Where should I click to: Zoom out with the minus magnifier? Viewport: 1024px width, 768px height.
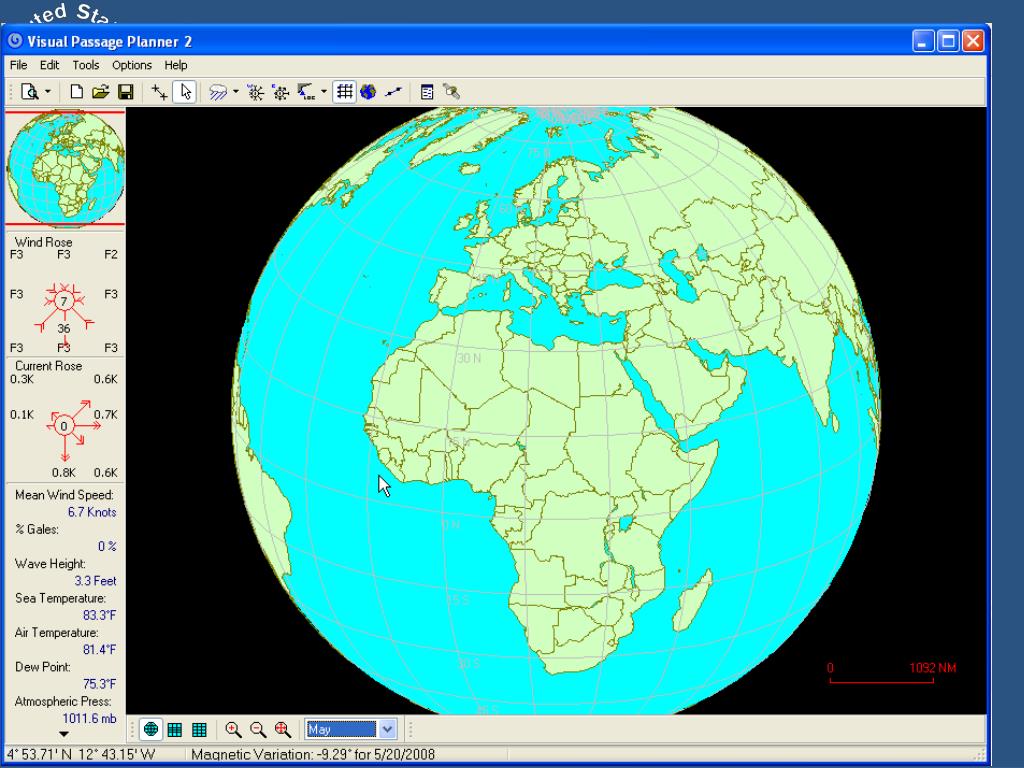coord(258,729)
